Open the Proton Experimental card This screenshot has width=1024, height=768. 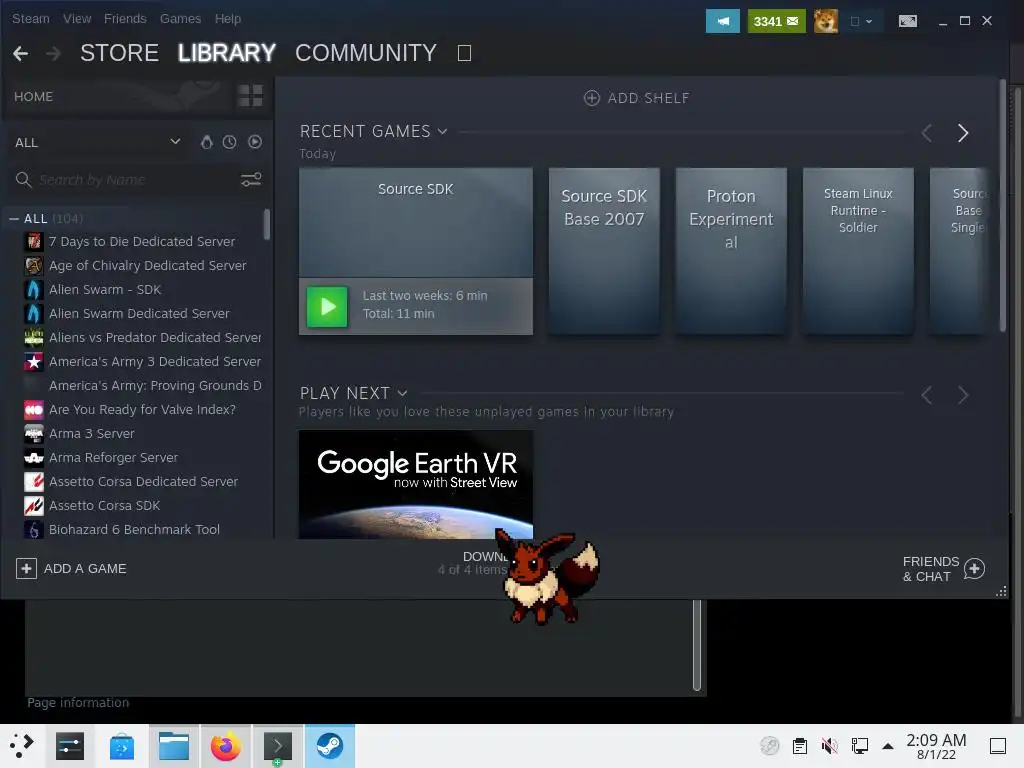(x=731, y=251)
